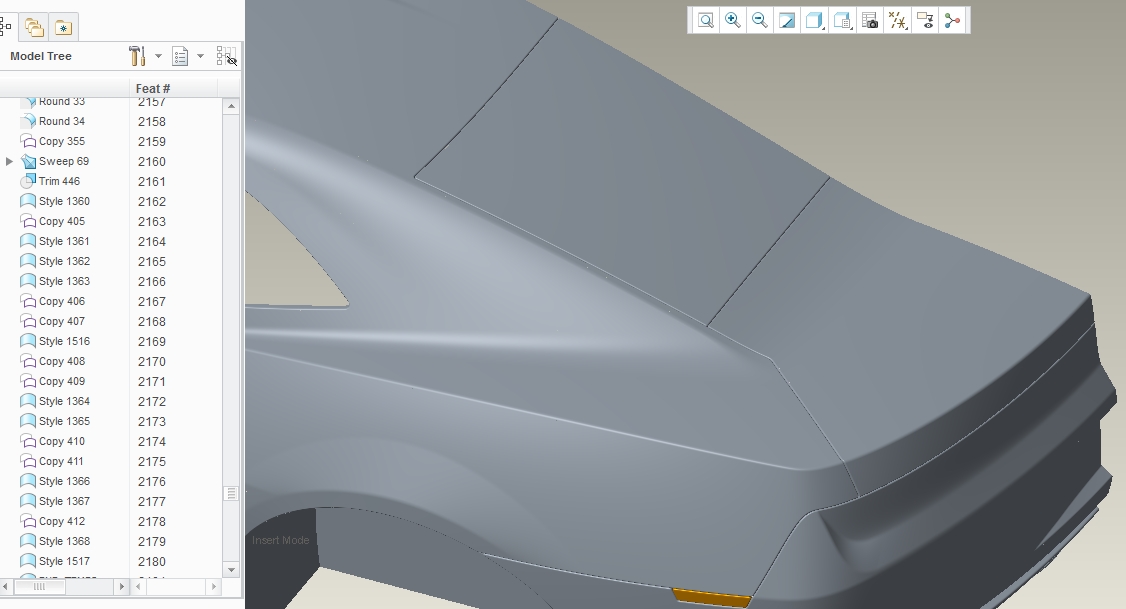Click the orange turn signal lamp on model

711,598
